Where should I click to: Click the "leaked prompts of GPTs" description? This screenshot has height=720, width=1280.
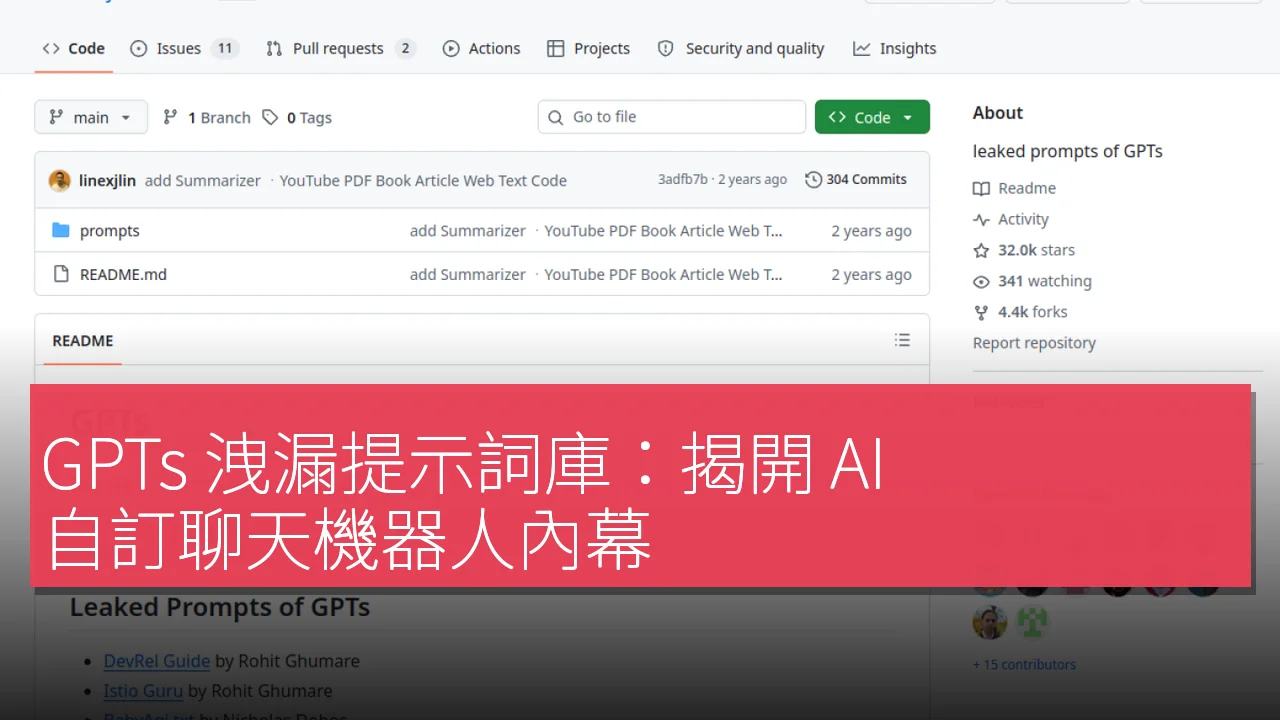1067,151
